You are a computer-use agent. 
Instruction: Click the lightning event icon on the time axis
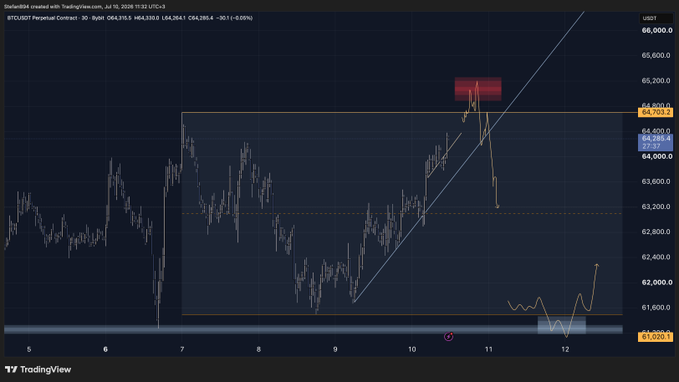point(449,337)
